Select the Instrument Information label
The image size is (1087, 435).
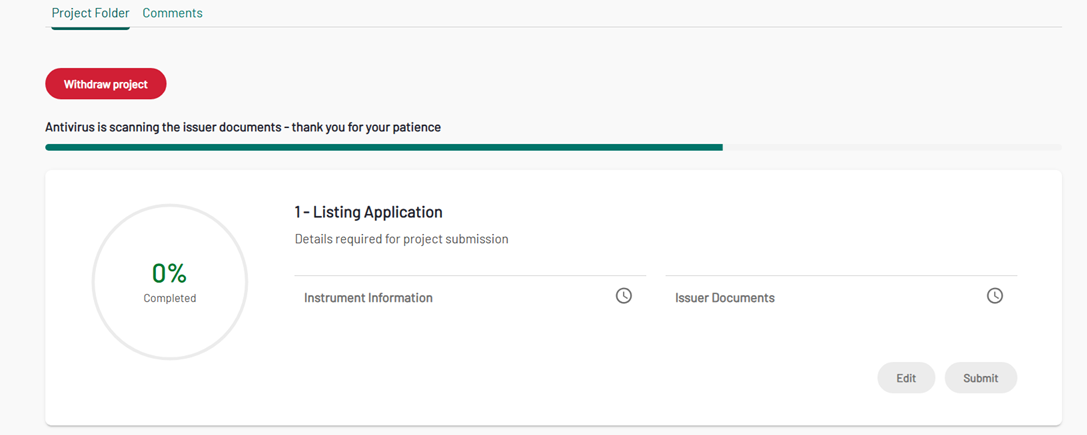(368, 298)
